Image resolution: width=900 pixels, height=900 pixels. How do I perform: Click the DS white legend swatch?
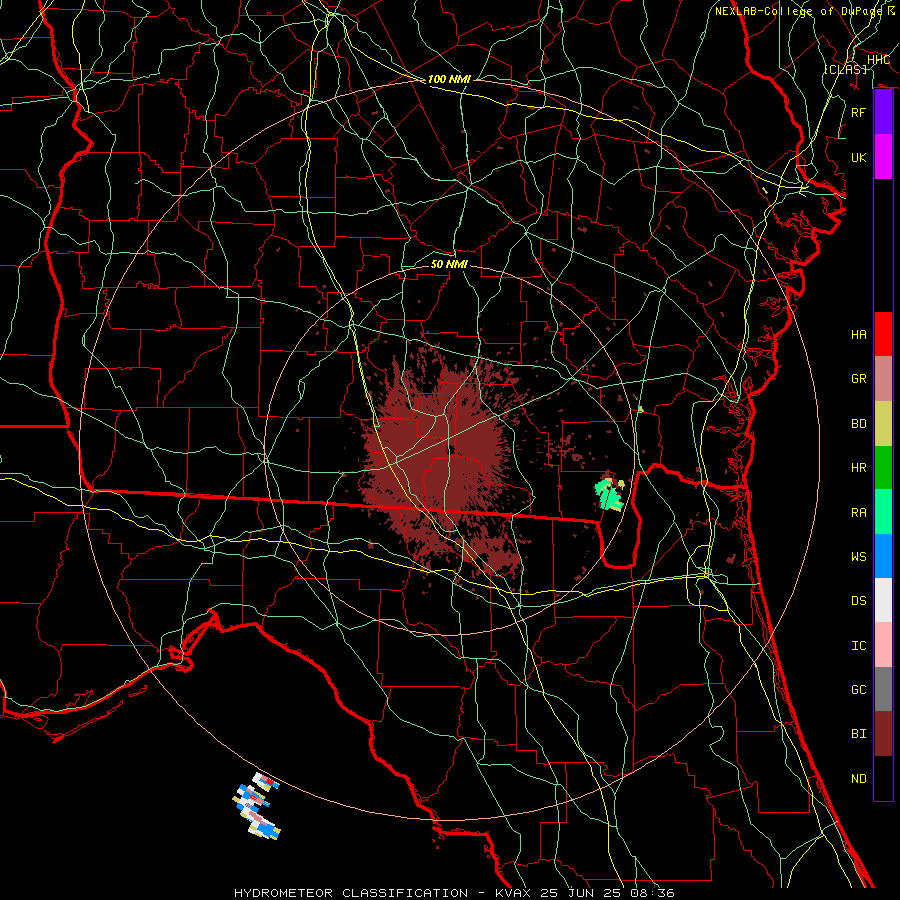[x=883, y=600]
